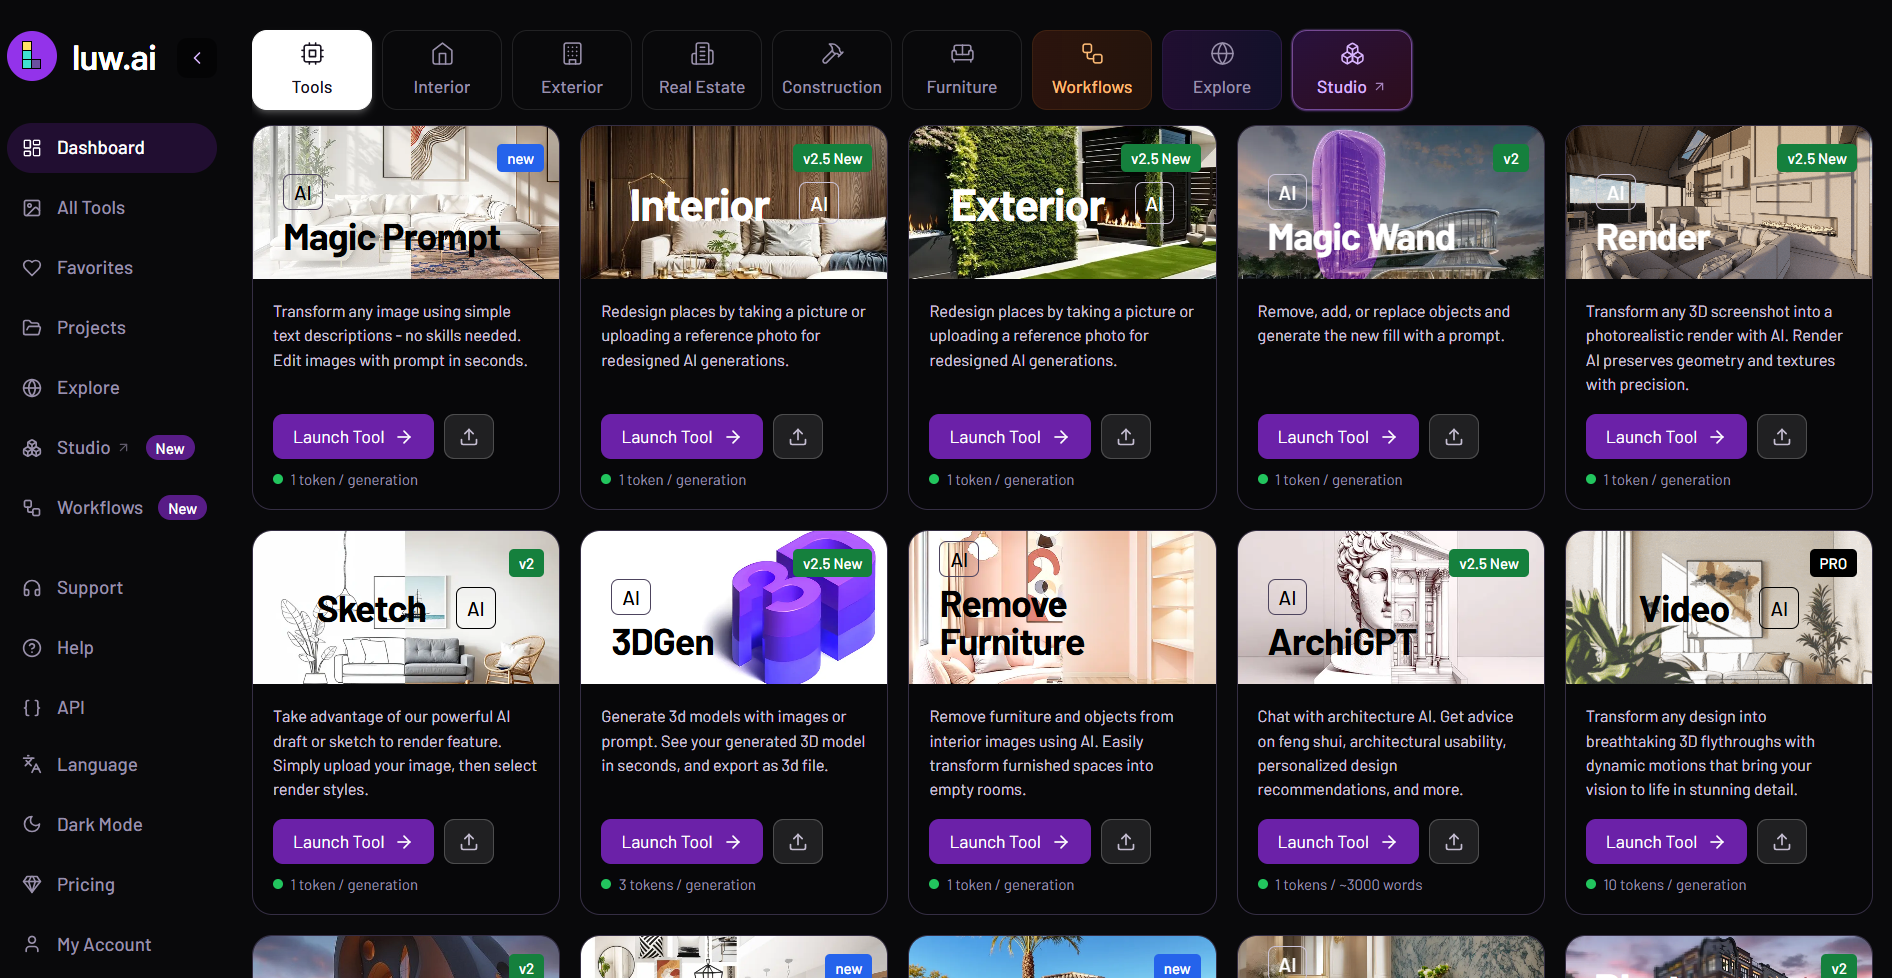Select the Tools tab
This screenshot has width=1892, height=978.
312,70
